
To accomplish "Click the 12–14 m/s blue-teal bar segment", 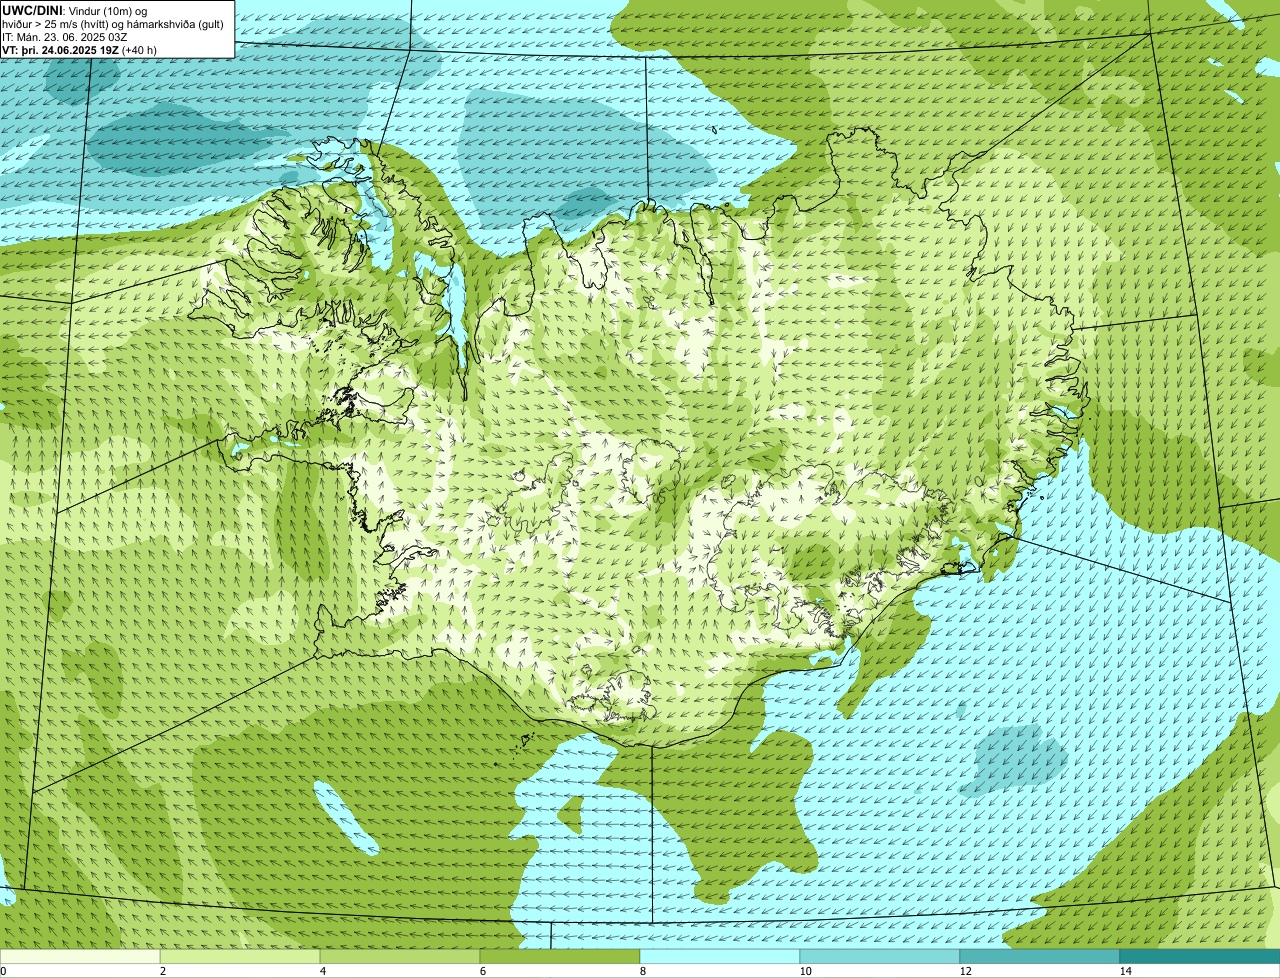I will pos(1040,956).
